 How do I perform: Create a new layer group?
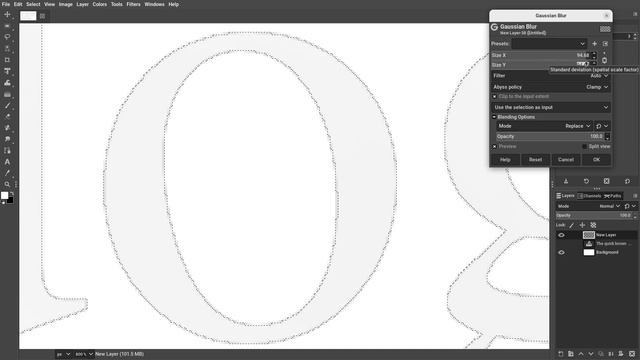(571, 354)
